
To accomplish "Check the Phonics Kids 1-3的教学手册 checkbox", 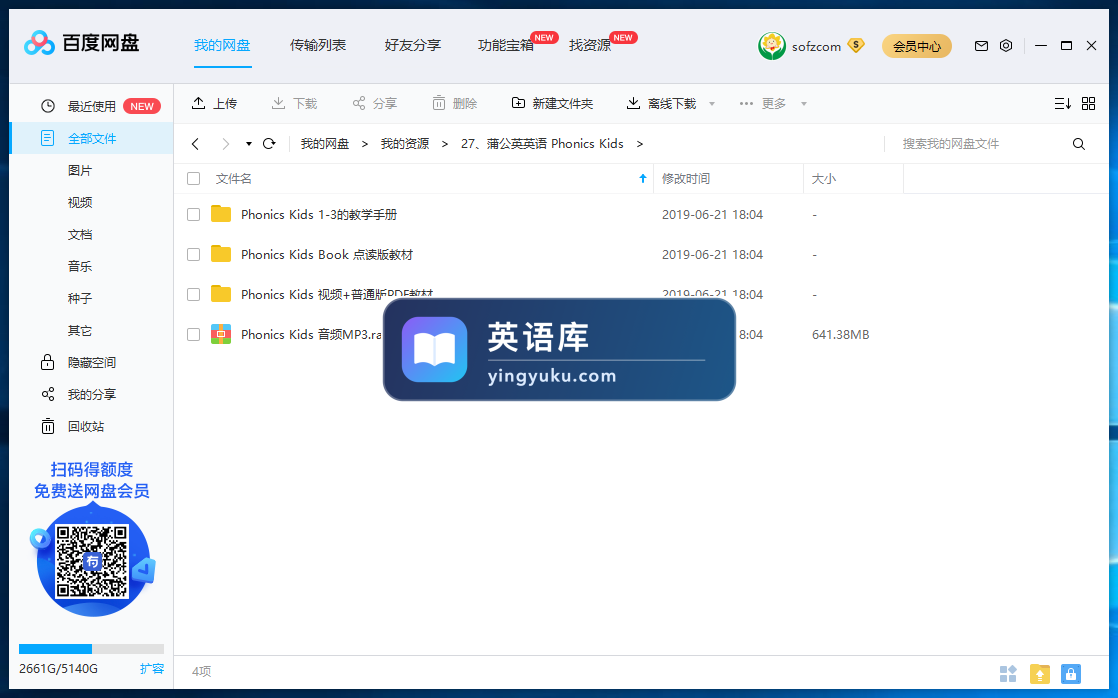I will 193,214.
